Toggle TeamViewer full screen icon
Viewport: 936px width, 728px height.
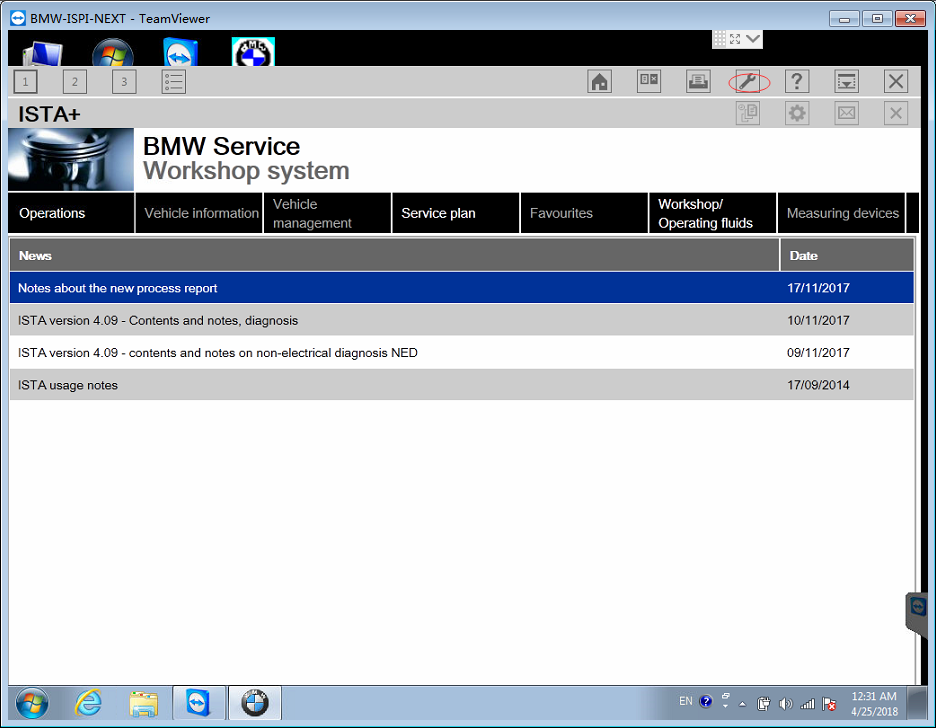(735, 39)
